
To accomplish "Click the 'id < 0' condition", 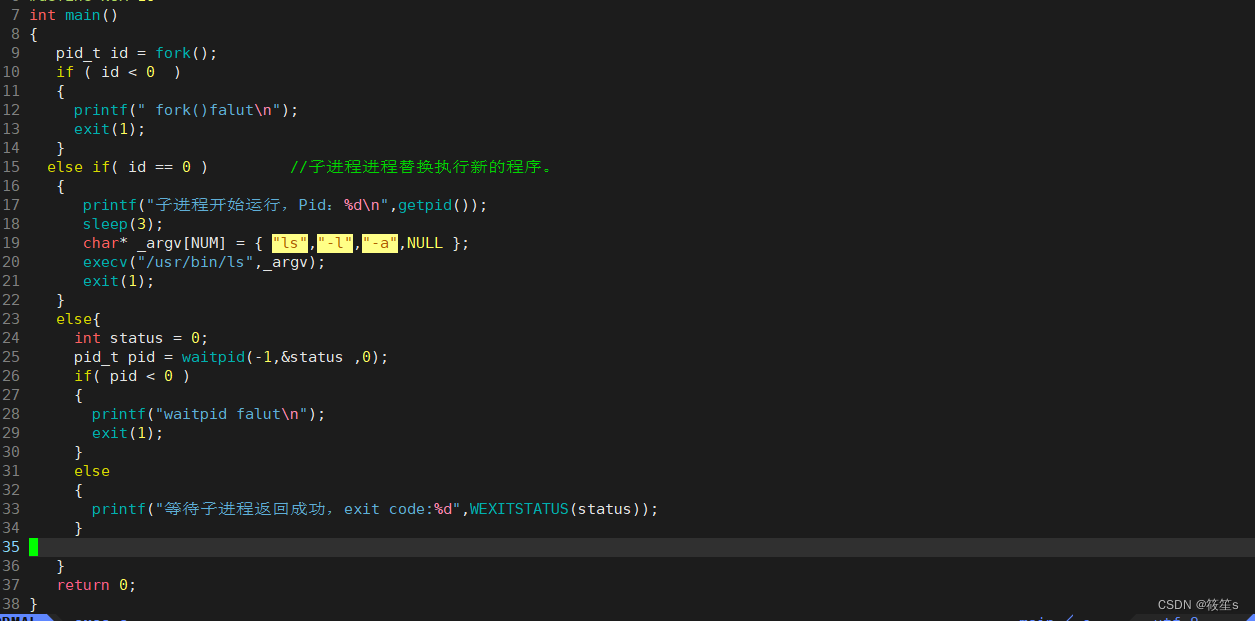I will tap(128, 72).
